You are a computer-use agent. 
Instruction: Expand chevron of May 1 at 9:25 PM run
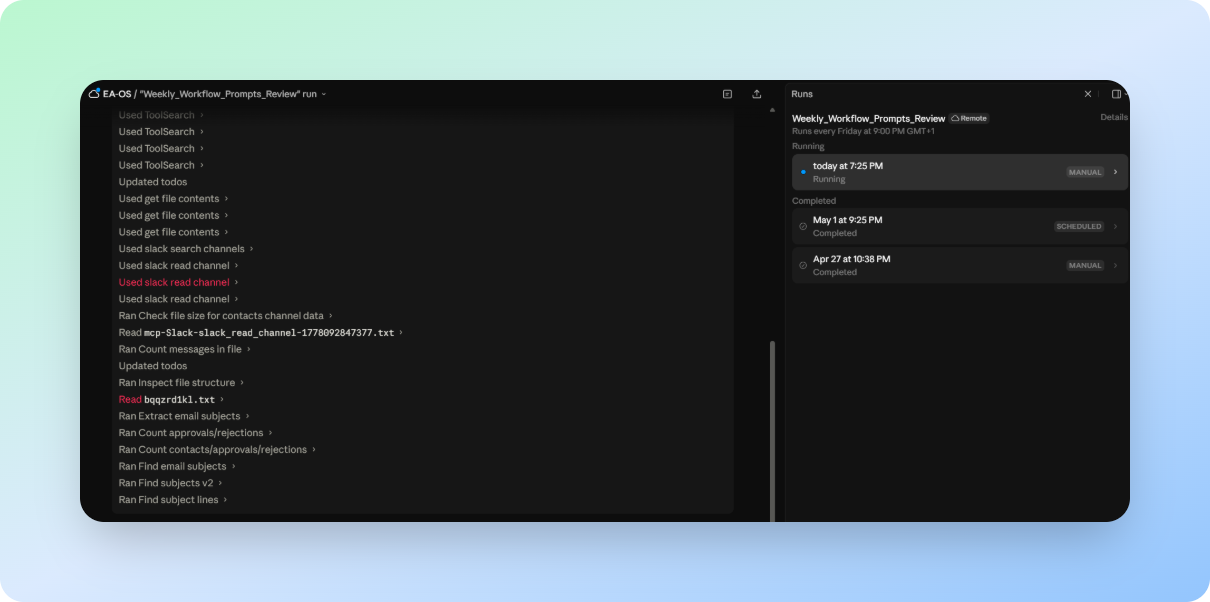pyautogui.click(x=1116, y=226)
